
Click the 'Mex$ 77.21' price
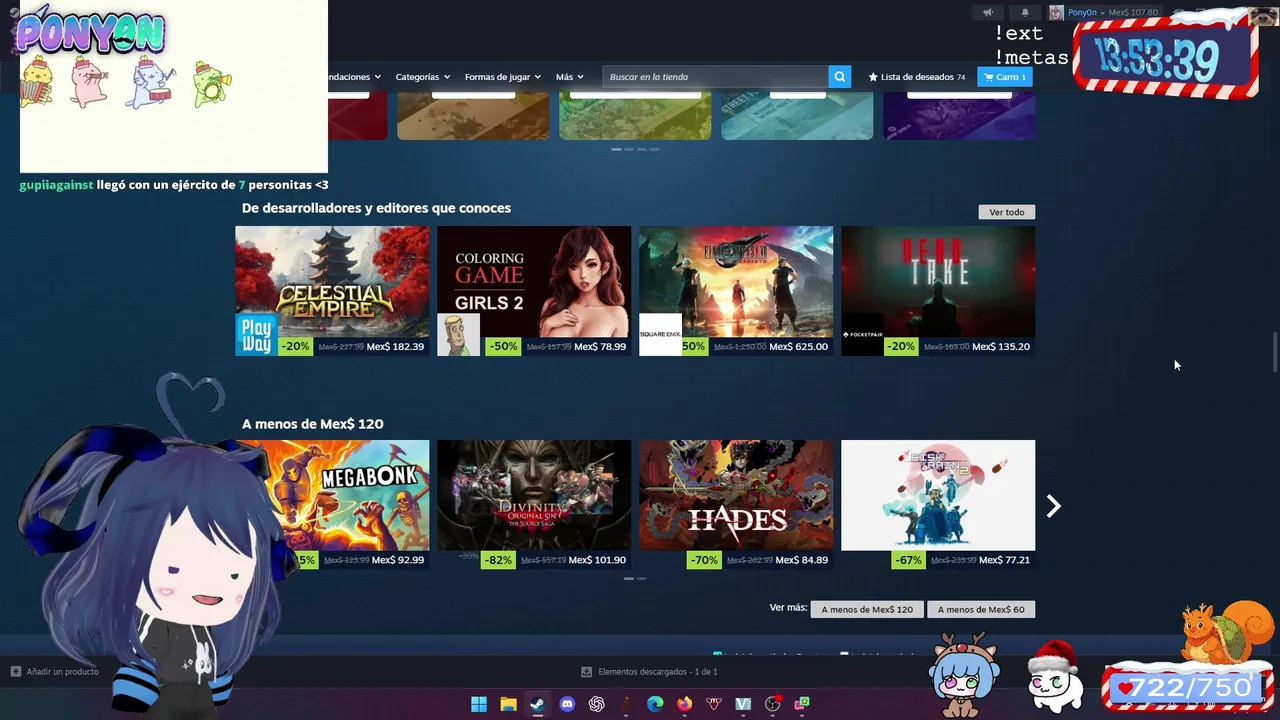click(1003, 560)
